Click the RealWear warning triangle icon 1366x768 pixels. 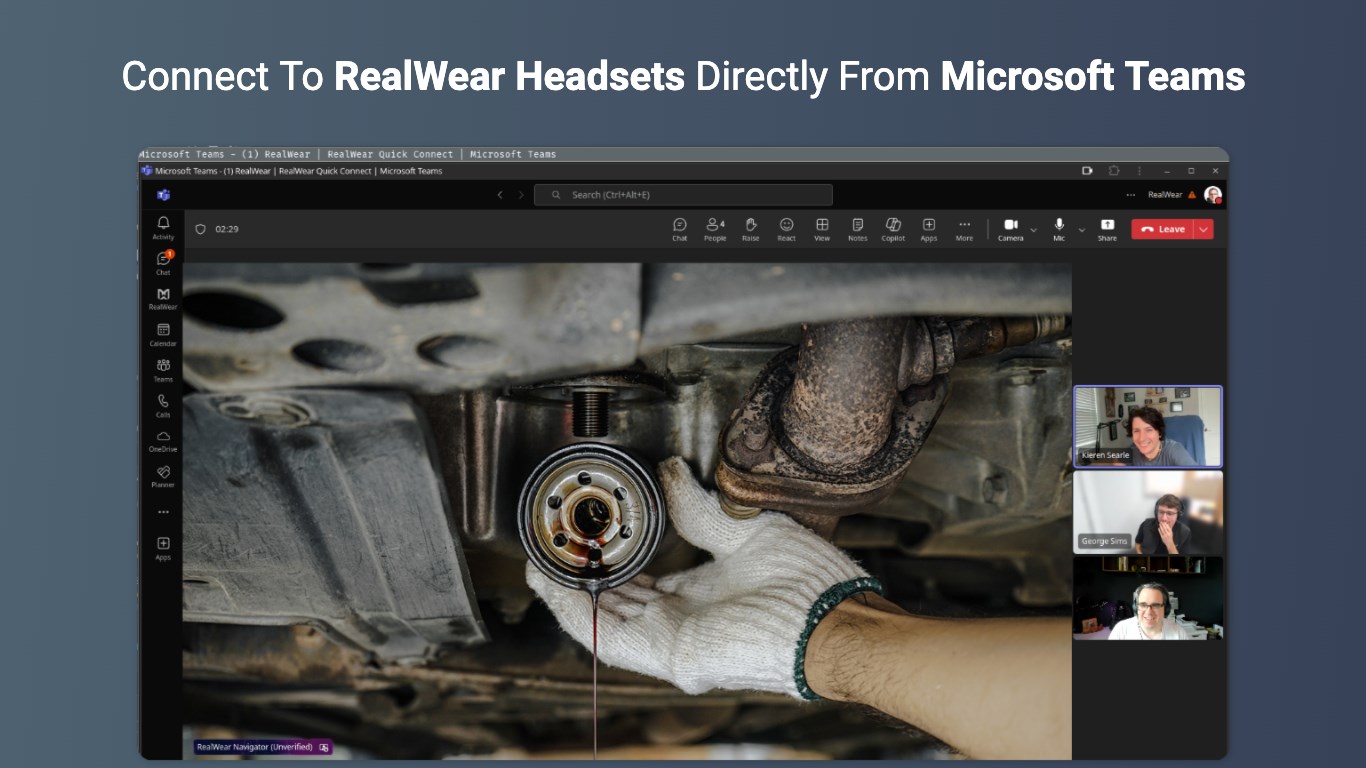pyautogui.click(x=1192, y=195)
